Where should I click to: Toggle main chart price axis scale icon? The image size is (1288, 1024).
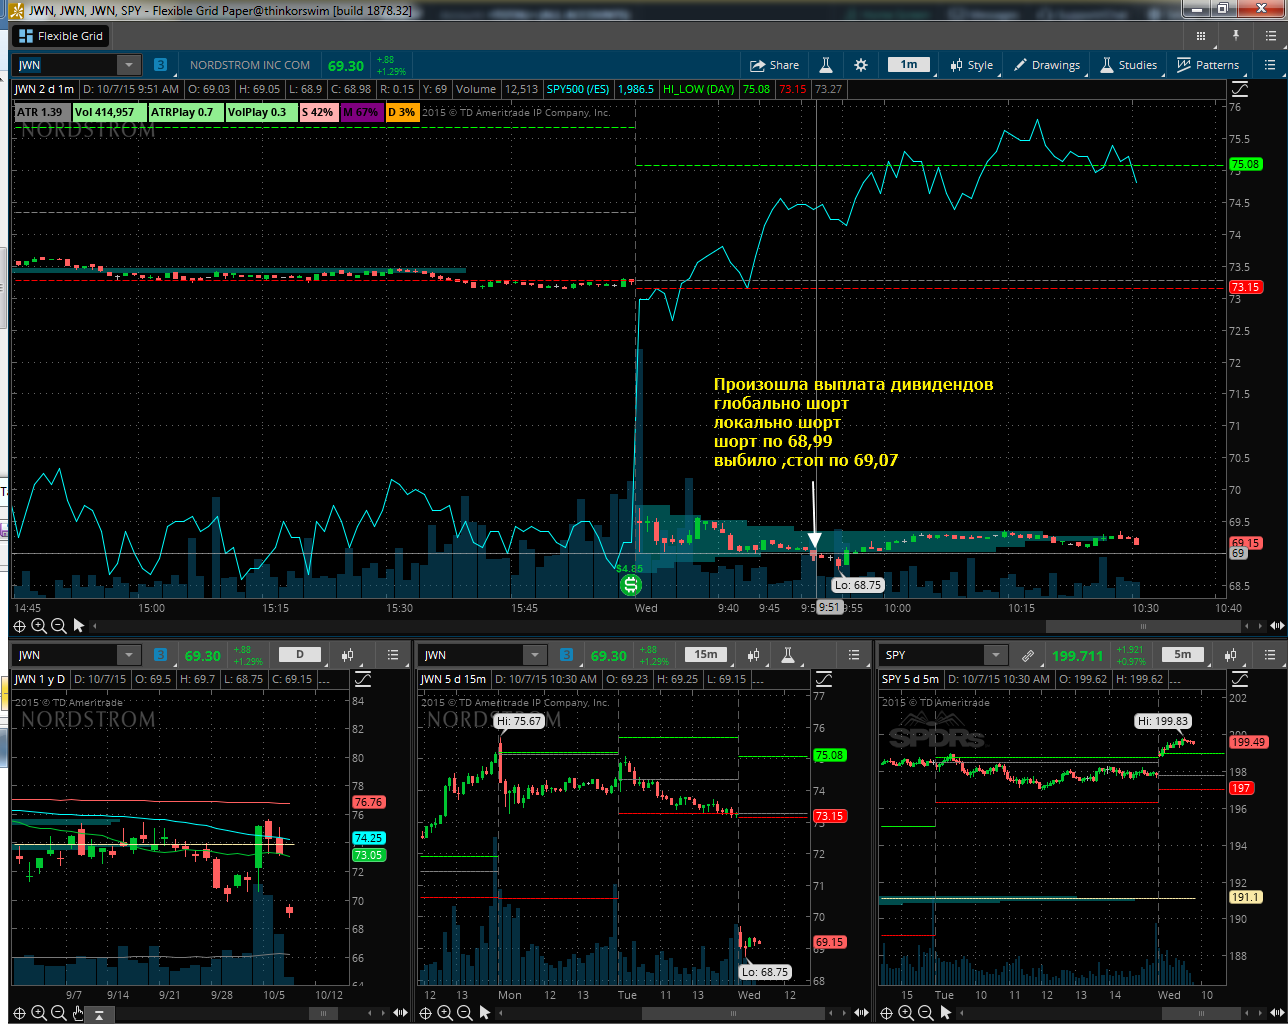(1239, 89)
